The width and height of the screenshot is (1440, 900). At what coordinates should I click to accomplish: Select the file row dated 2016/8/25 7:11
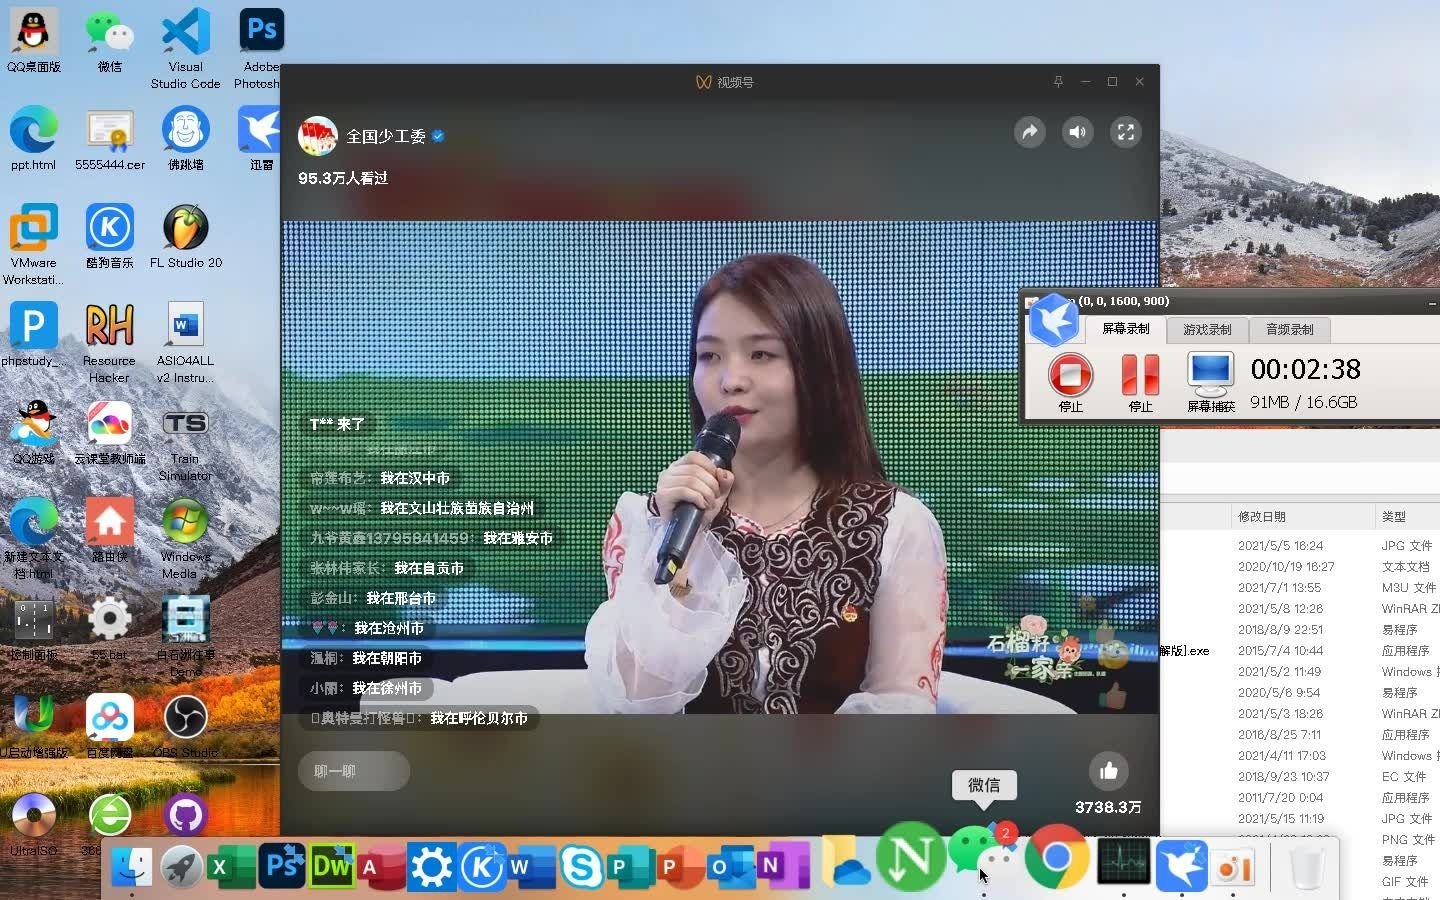[x=1300, y=734]
